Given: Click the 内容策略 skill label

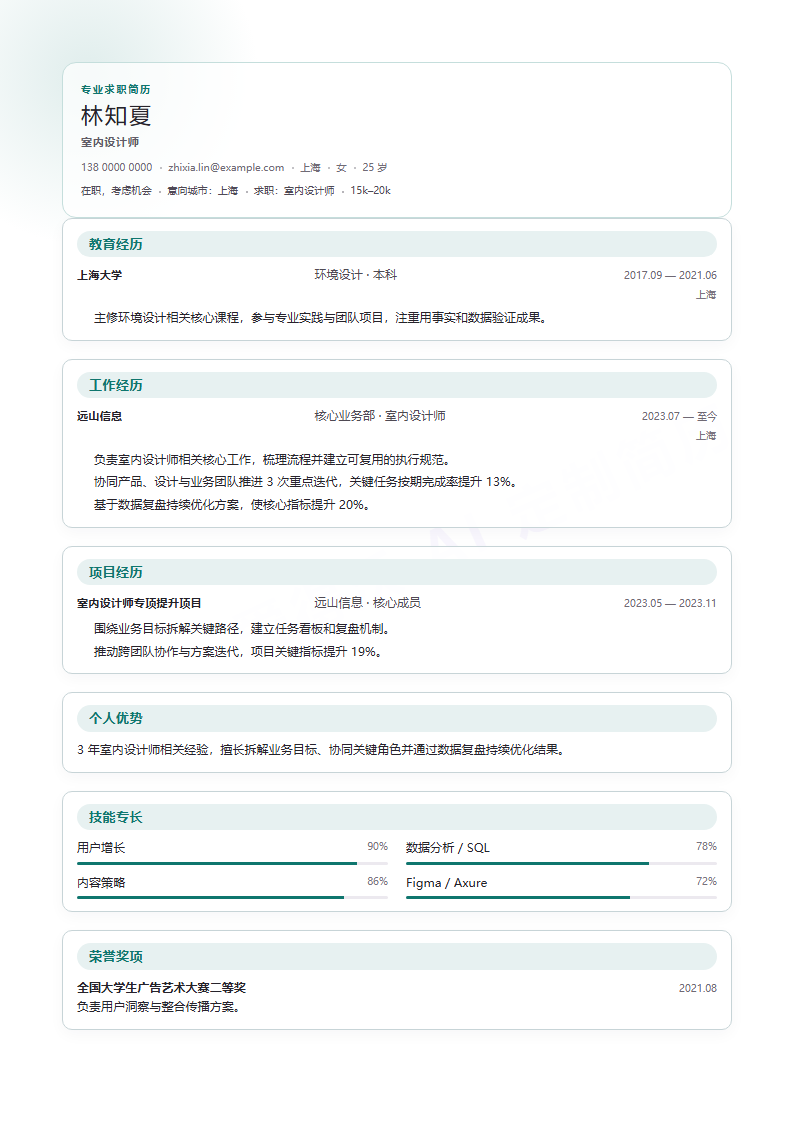Looking at the screenshot, I should 101,883.
